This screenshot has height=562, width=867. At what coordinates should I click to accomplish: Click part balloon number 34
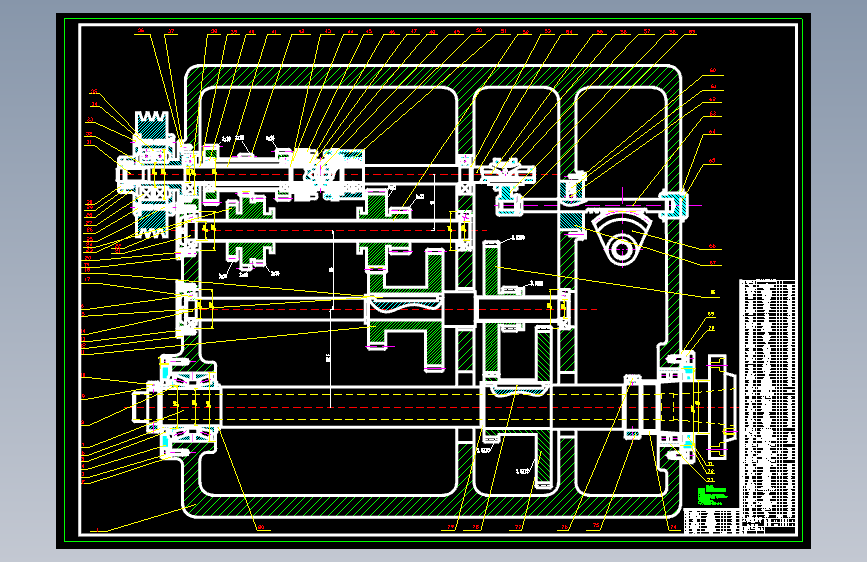coord(95,104)
